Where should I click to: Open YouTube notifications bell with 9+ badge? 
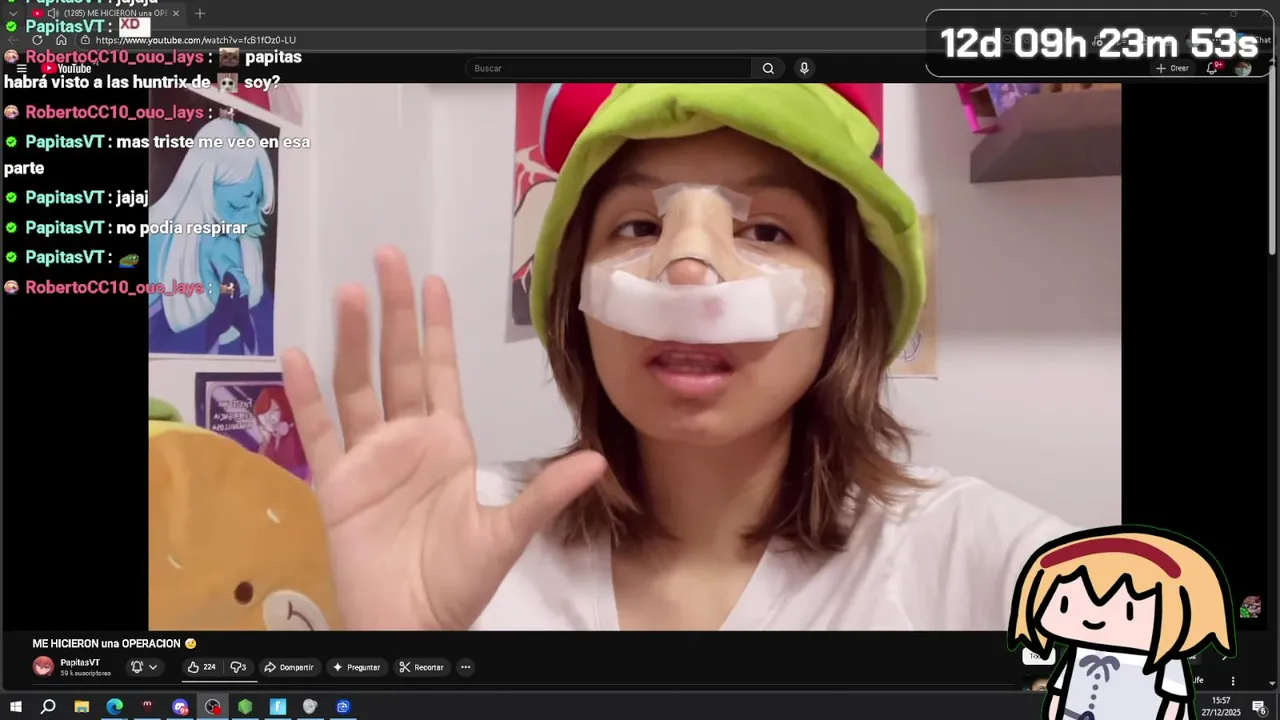pyautogui.click(x=1213, y=68)
